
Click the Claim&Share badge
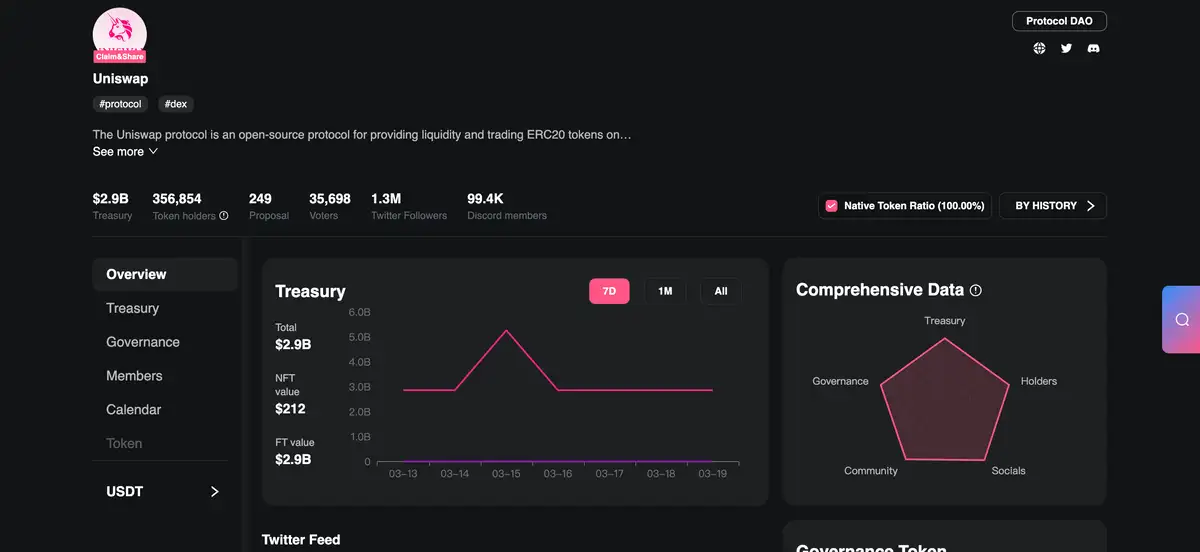coord(120,57)
